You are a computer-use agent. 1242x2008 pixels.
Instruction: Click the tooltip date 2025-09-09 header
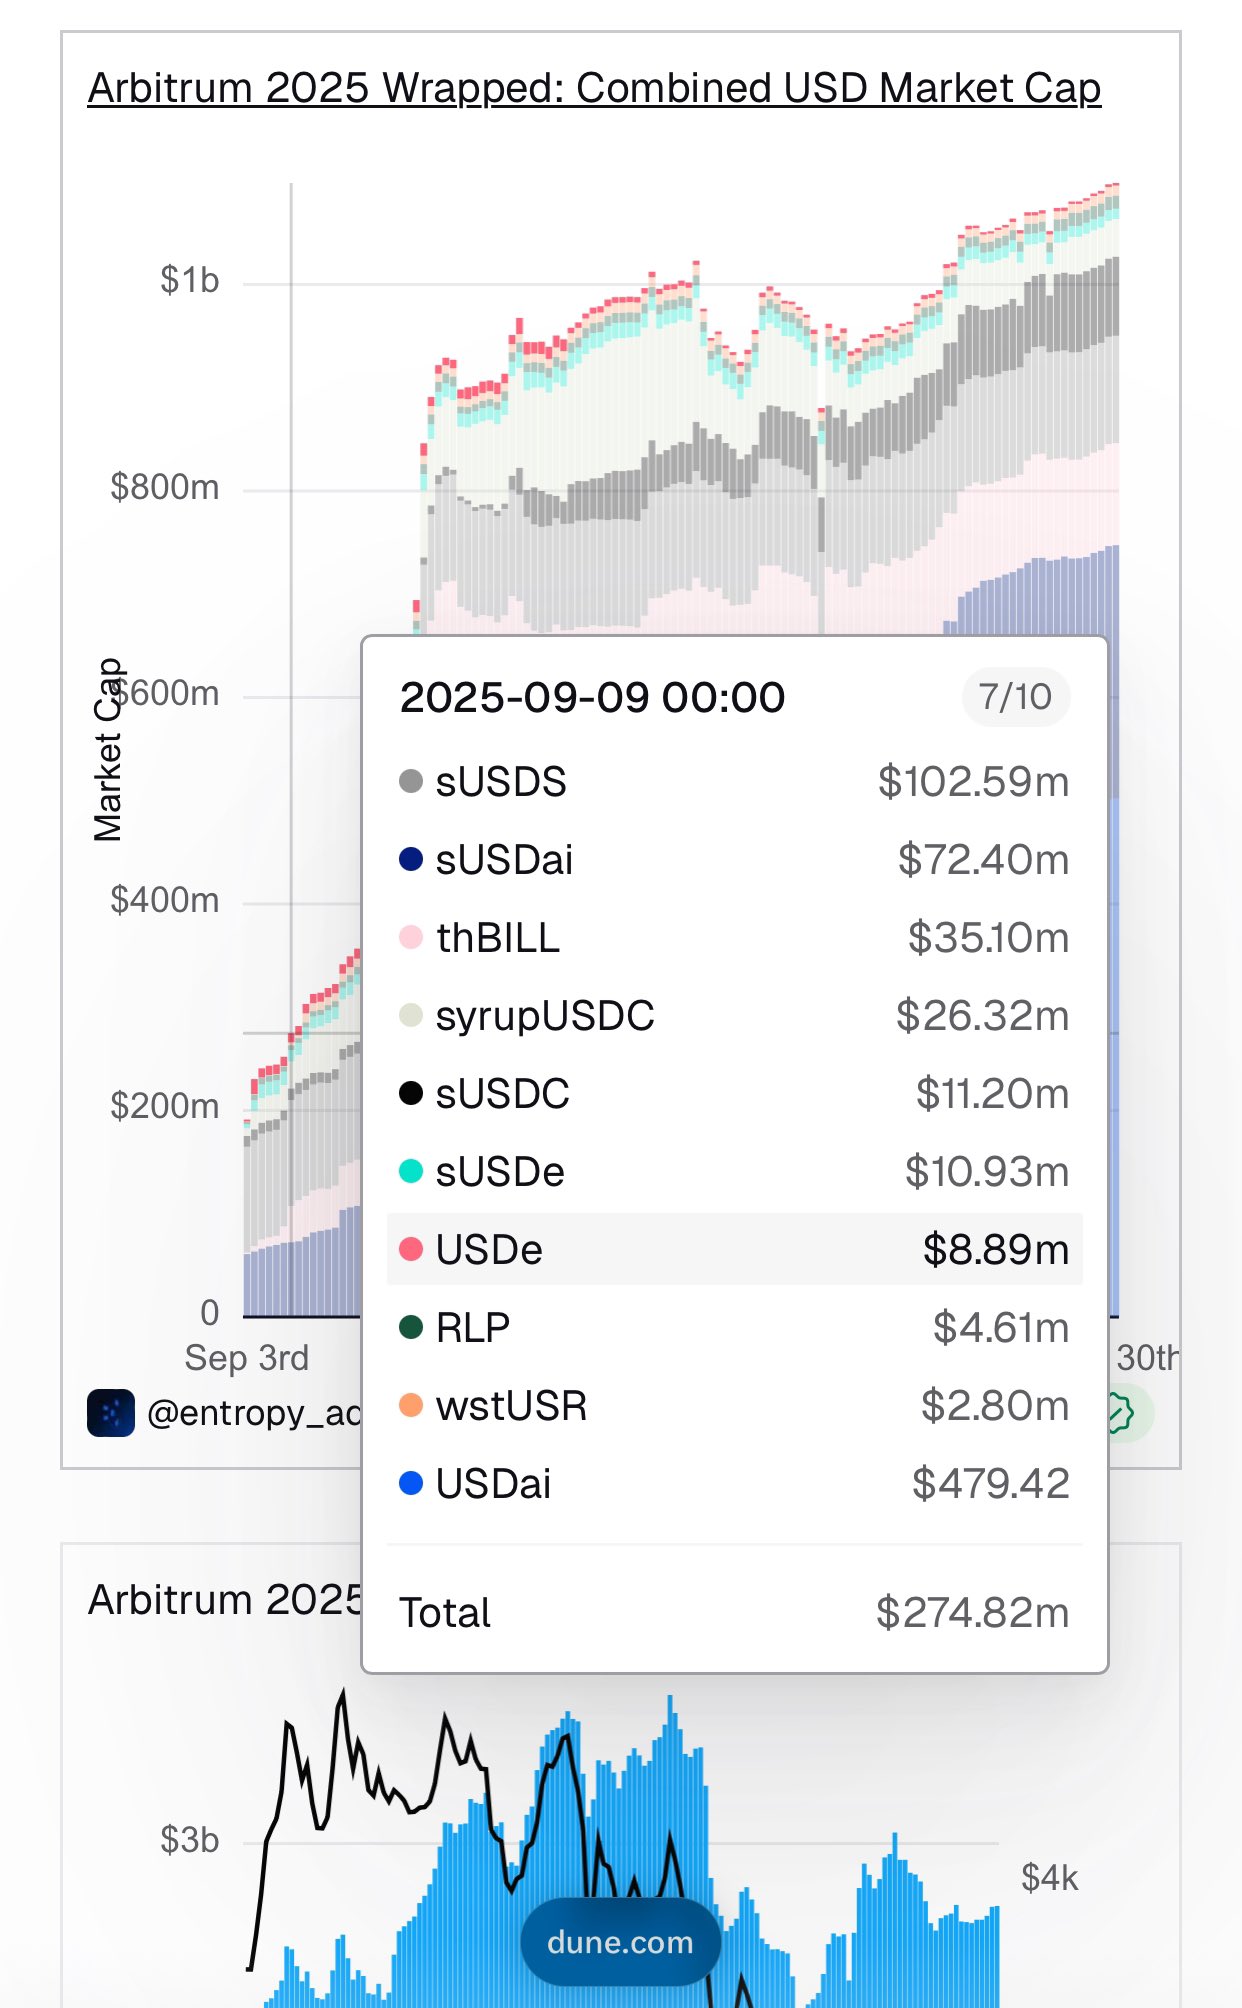pyautogui.click(x=592, y=697)
